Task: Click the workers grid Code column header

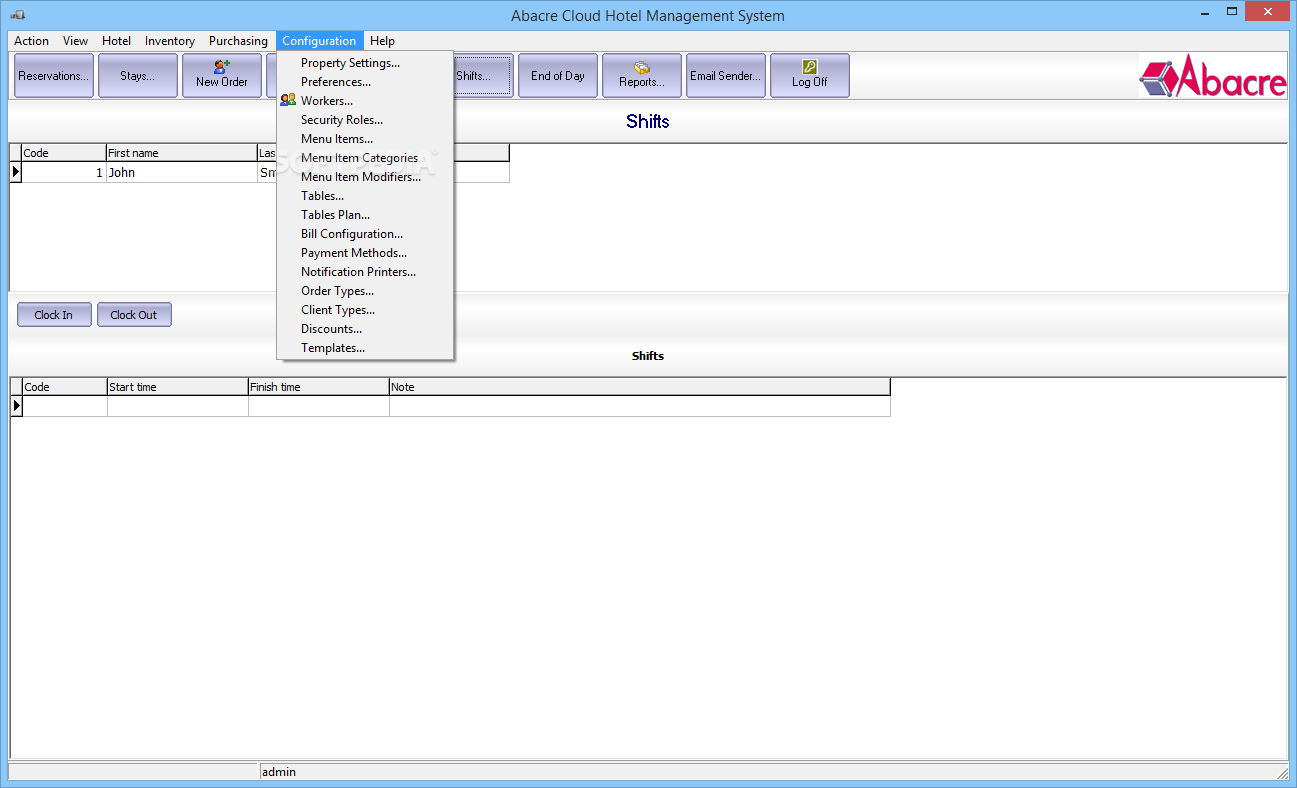Action: click(x=64, y=153)
